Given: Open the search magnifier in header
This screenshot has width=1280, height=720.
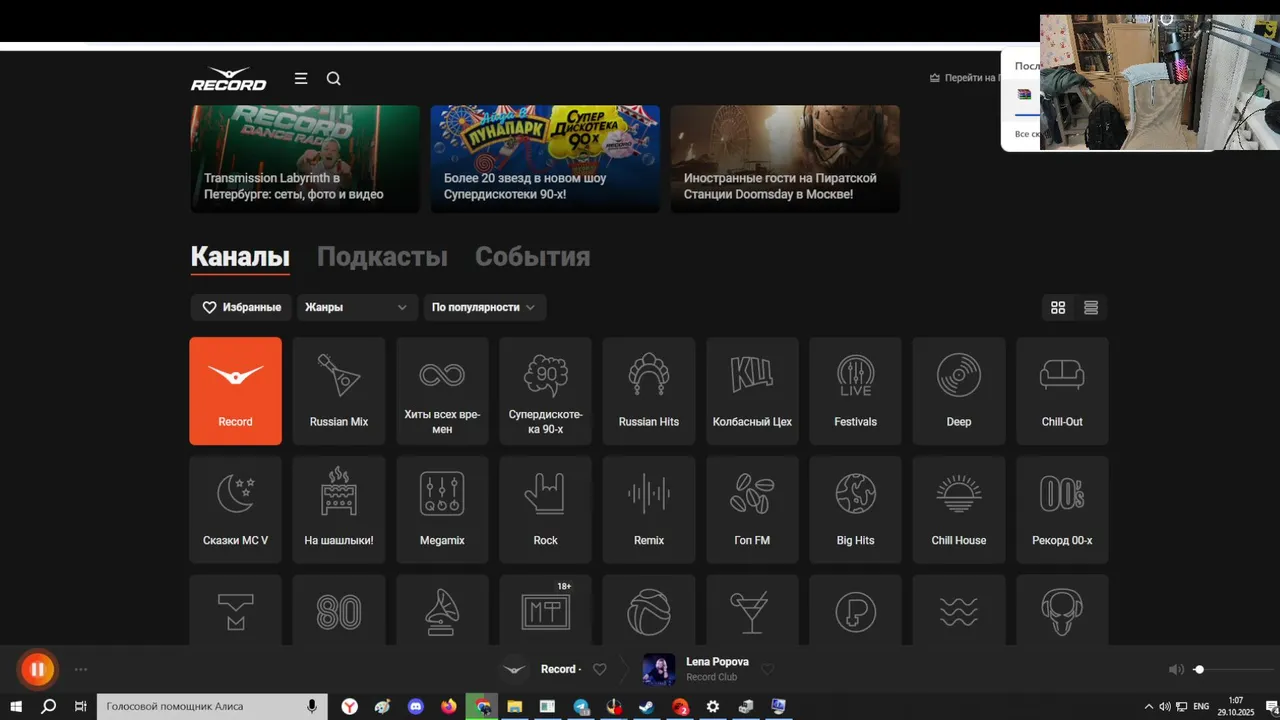Looking at the screenshot, I should point(334,79).
